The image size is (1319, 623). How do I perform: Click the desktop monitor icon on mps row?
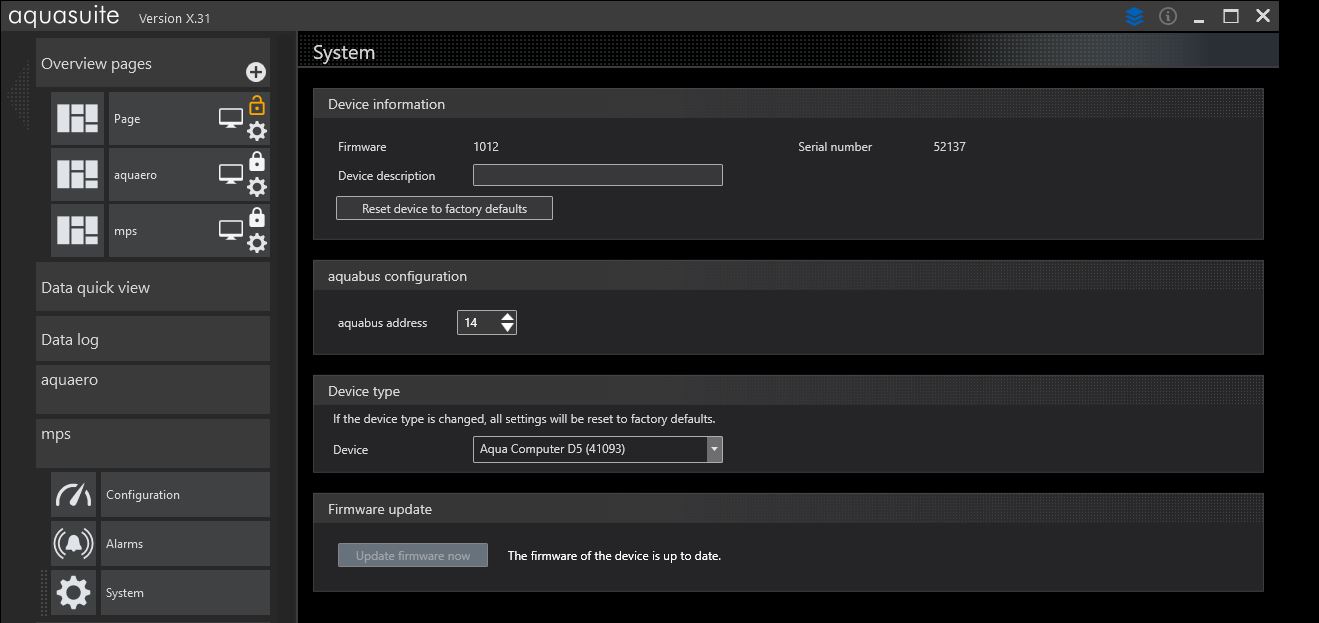(231, 231)
